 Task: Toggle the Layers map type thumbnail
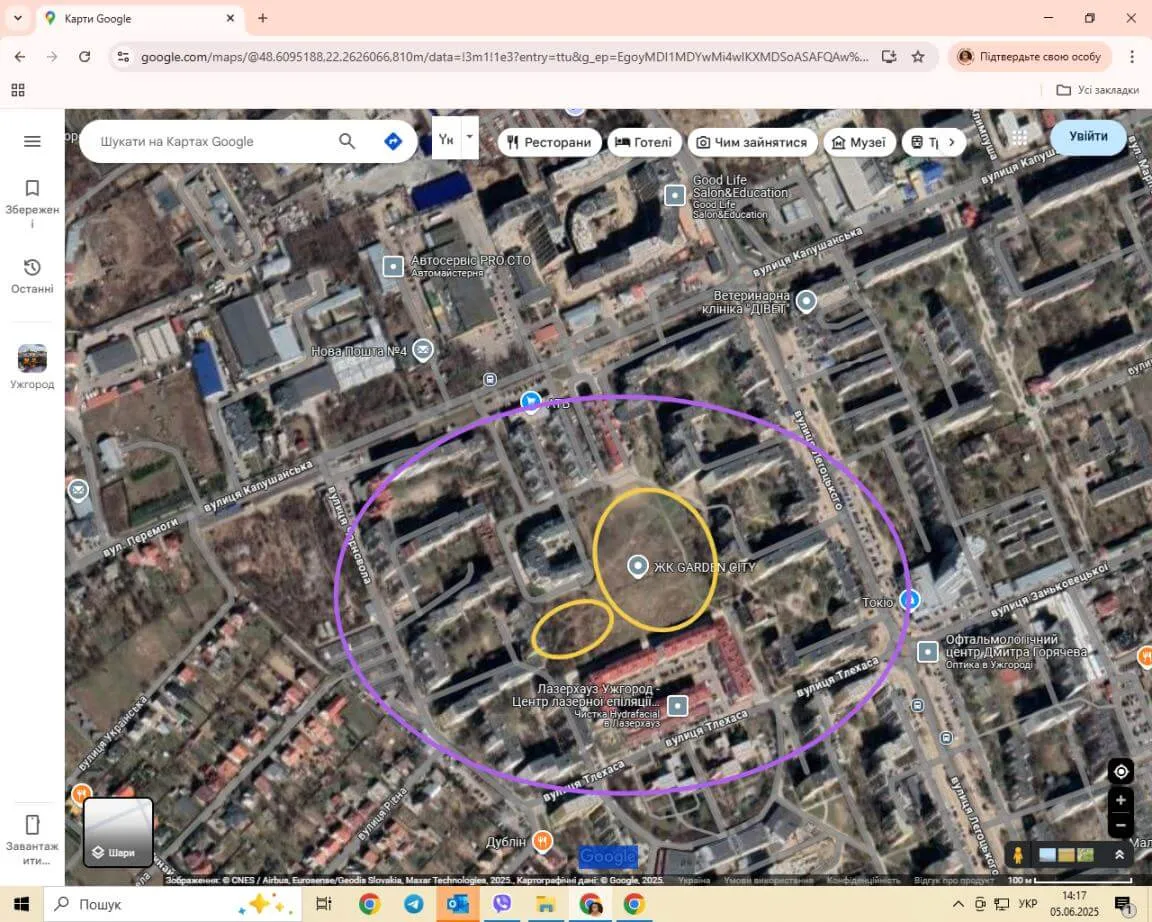click(118, 832)
